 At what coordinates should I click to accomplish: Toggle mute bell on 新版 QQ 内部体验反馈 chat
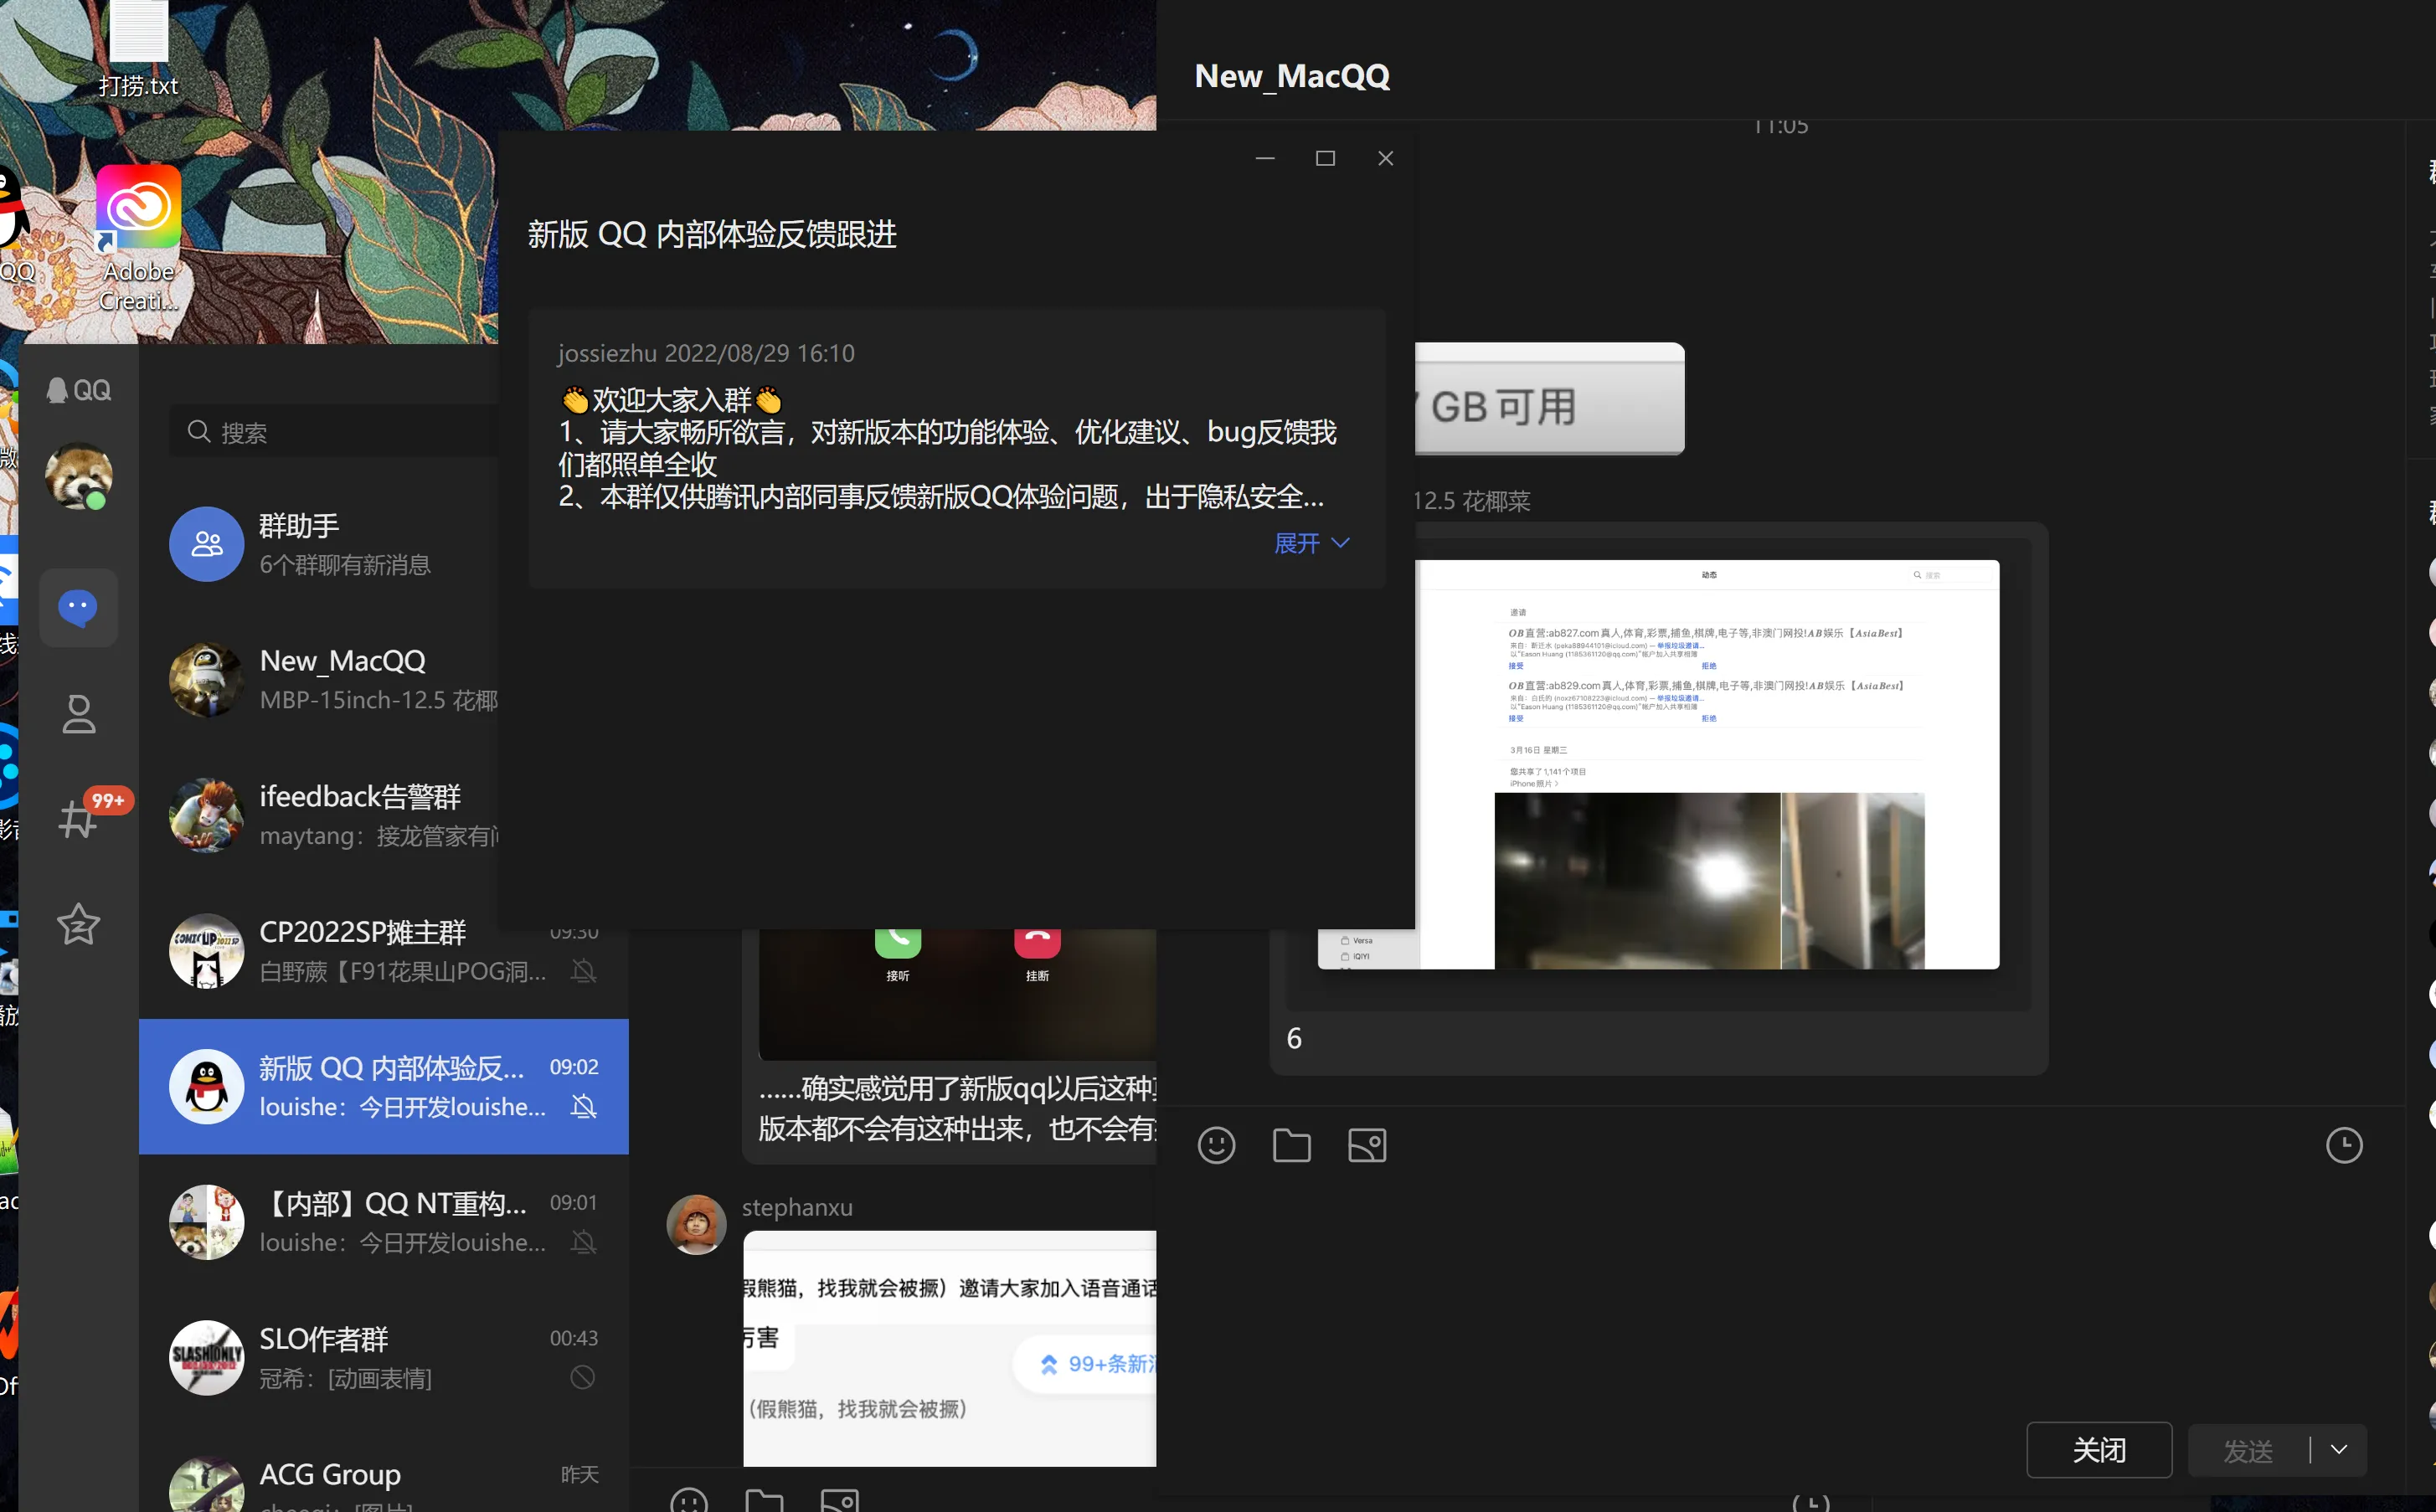tap(584, 1106)
